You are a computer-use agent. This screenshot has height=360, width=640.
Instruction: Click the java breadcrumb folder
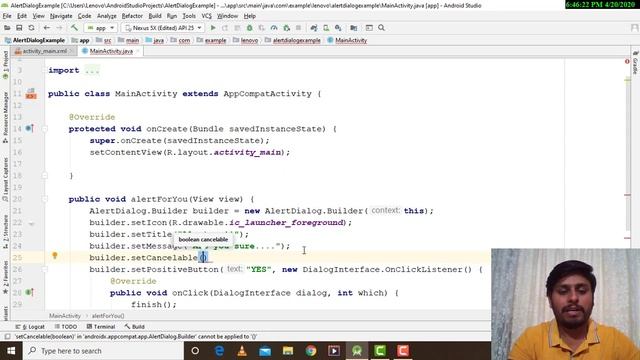[155, 40]
